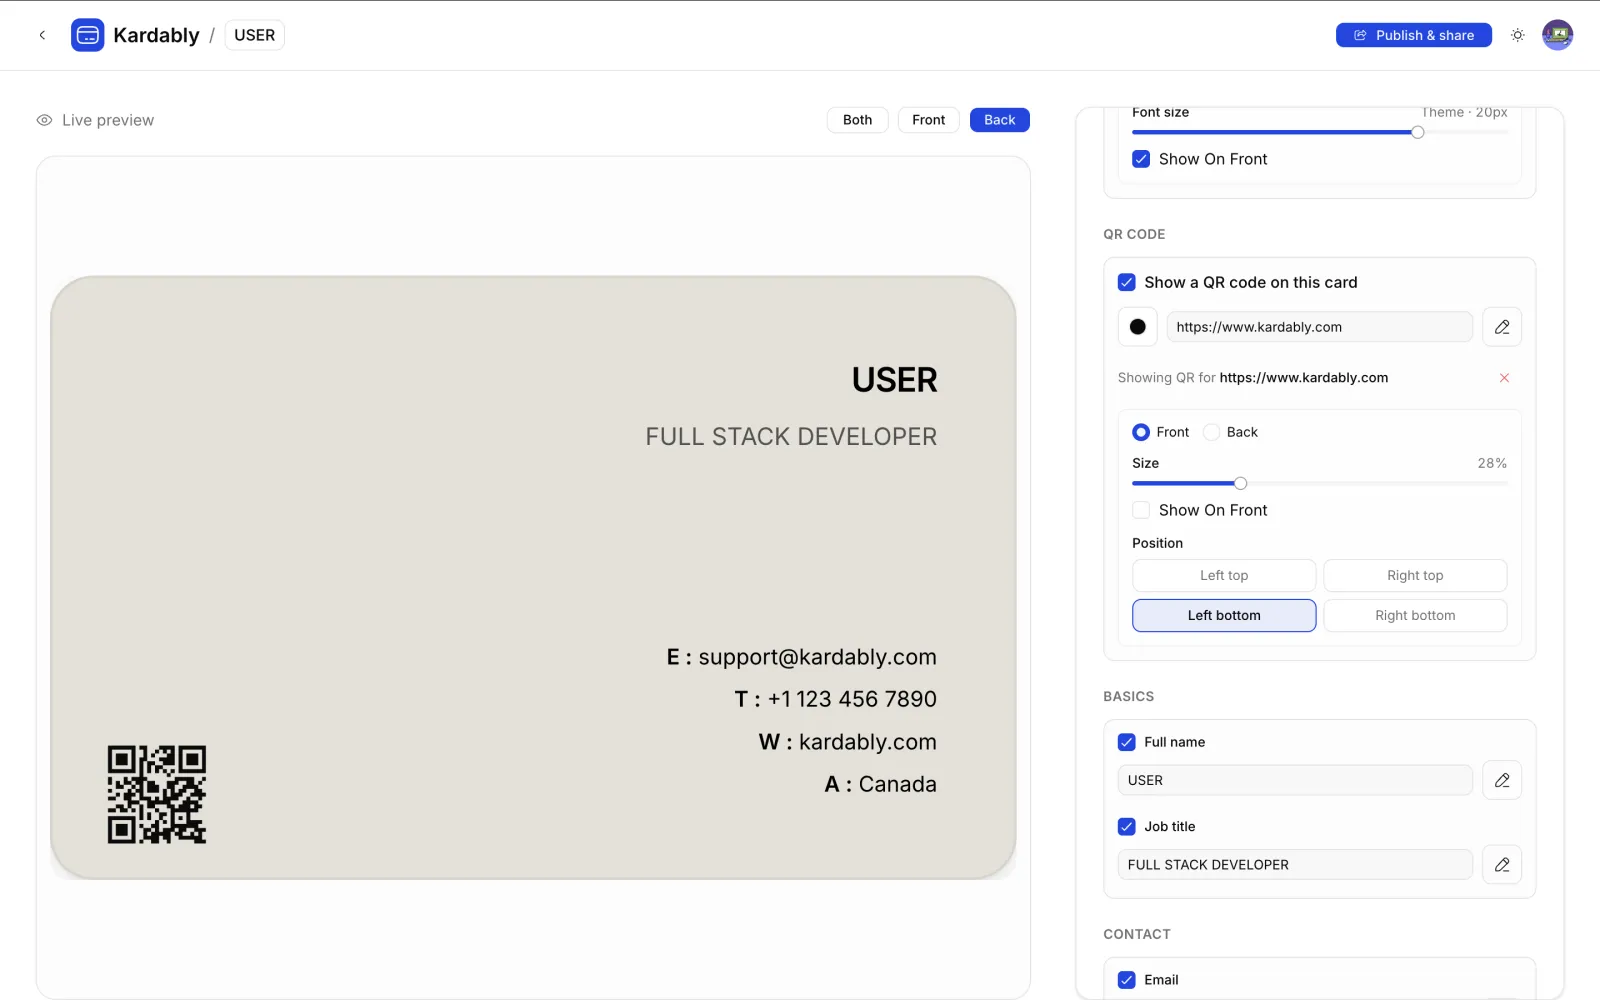The image size is (1600, 1000).
Task: Click FULL STACK DEVELOPER on card preview
Action: tap(791, 437)
